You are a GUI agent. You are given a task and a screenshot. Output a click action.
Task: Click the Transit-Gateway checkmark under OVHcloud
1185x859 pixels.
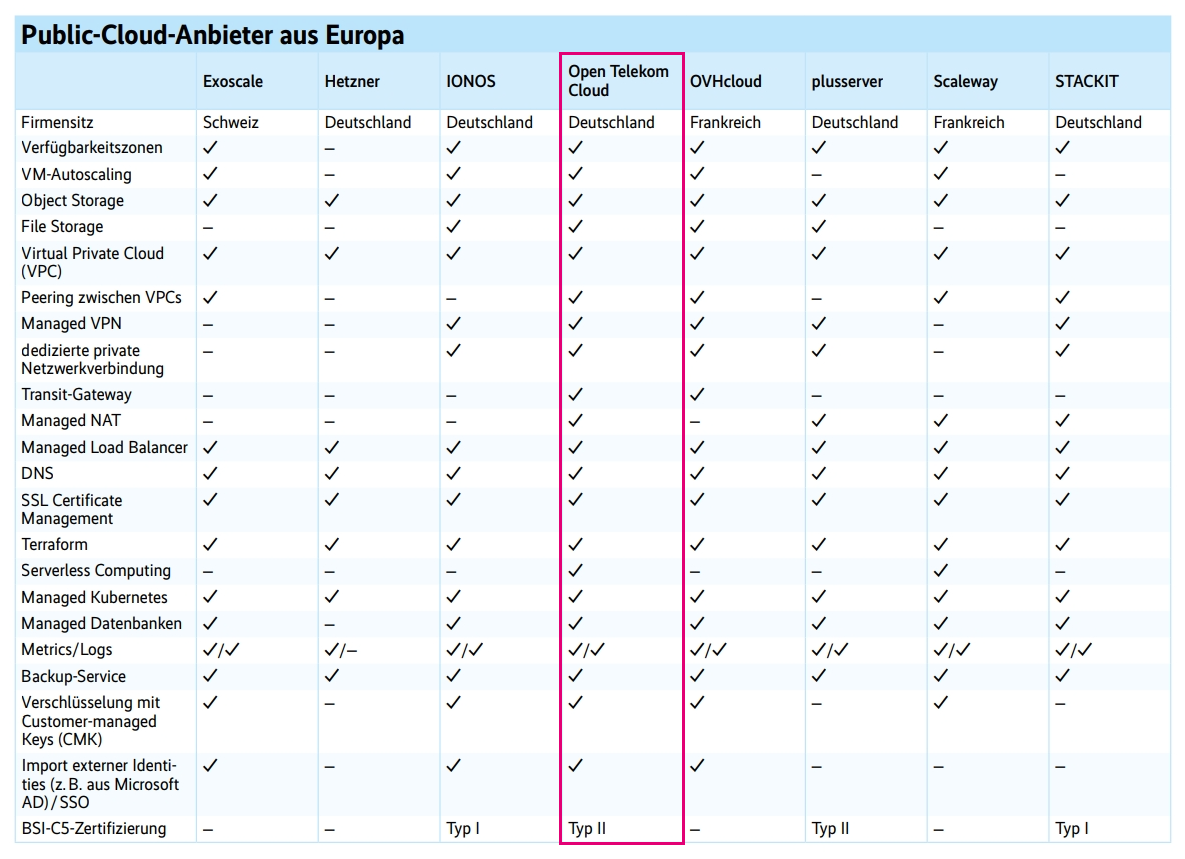click(x=697, y=395)
